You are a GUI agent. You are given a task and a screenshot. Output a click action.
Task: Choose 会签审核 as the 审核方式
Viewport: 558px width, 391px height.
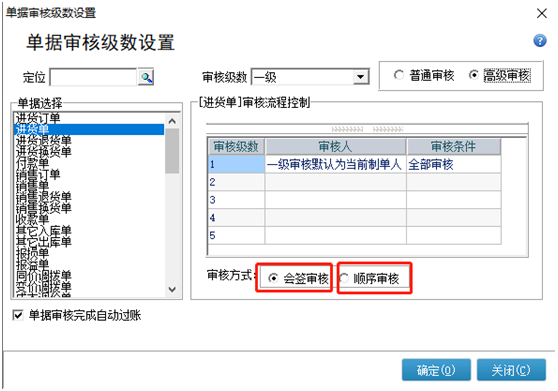click(298, 278)
